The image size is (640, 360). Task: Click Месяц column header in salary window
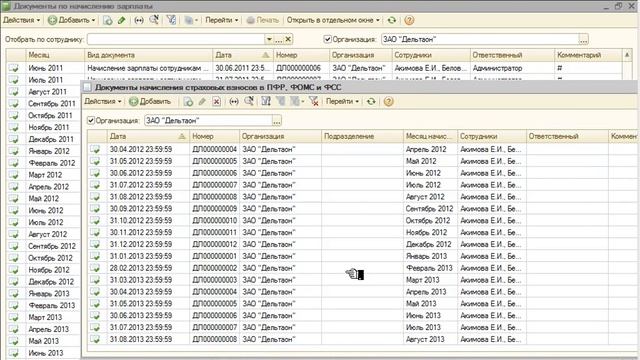tap(55, 55)
